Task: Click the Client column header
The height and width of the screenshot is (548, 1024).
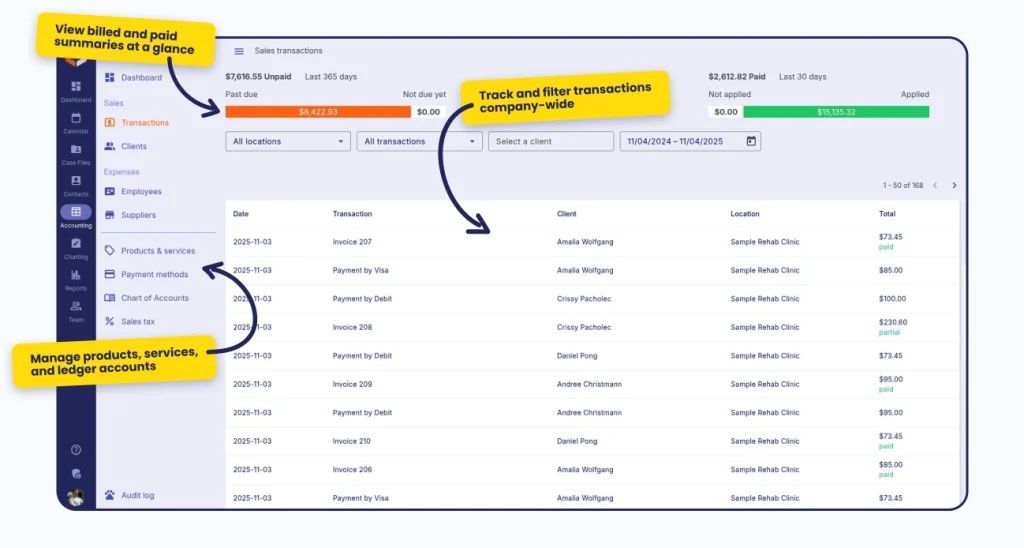Action: coord(566,214)
